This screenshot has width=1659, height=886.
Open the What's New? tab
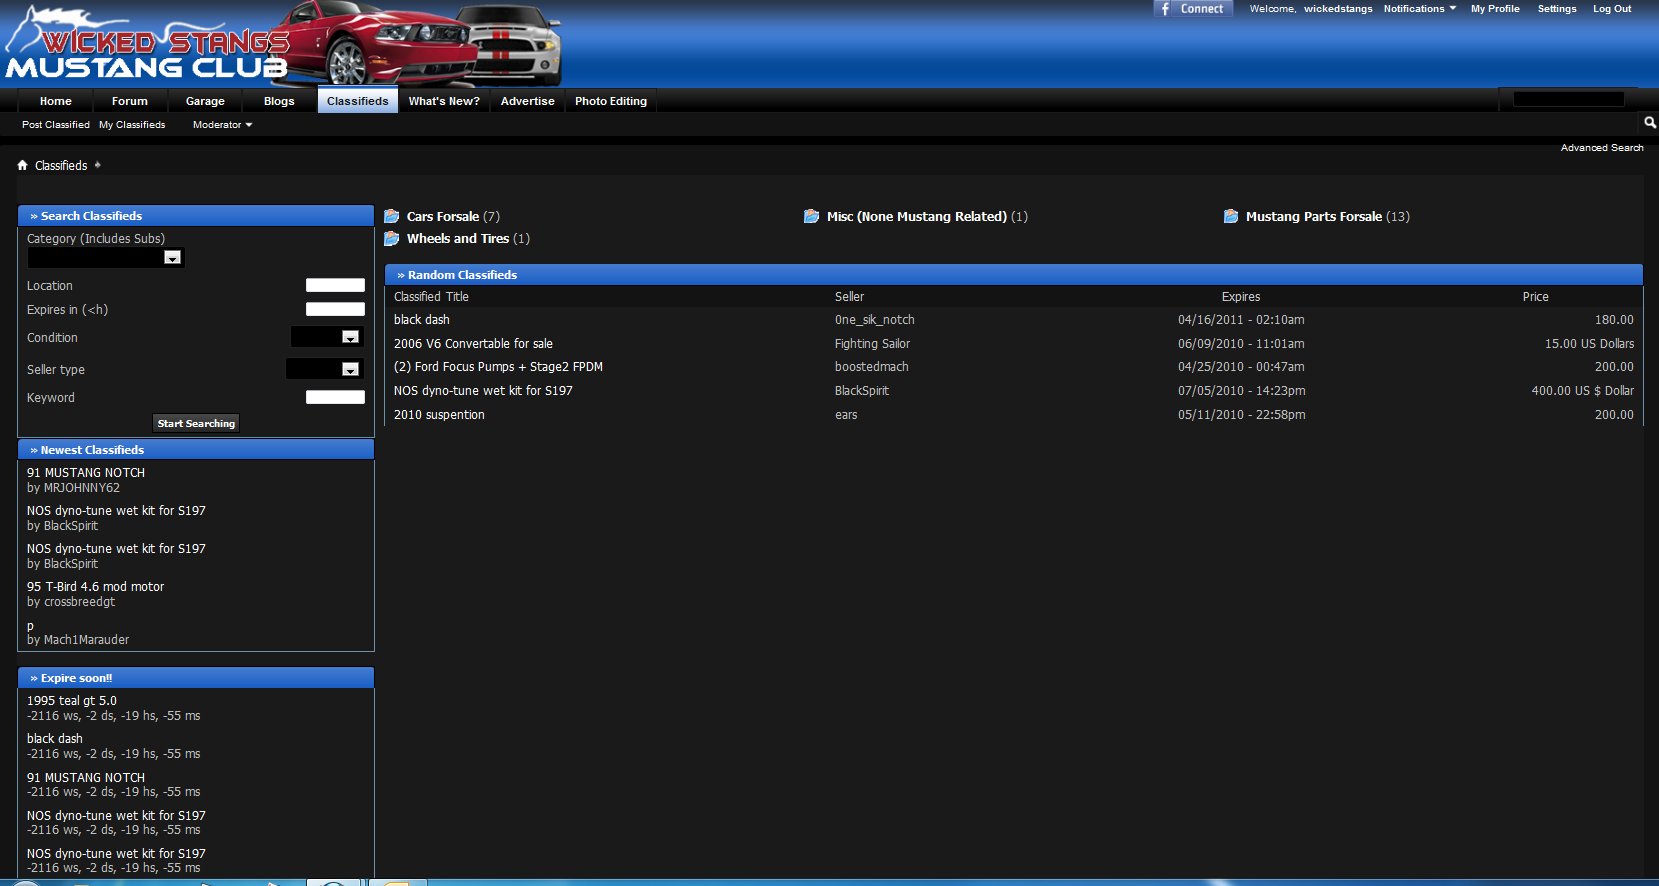coord(444,101)
